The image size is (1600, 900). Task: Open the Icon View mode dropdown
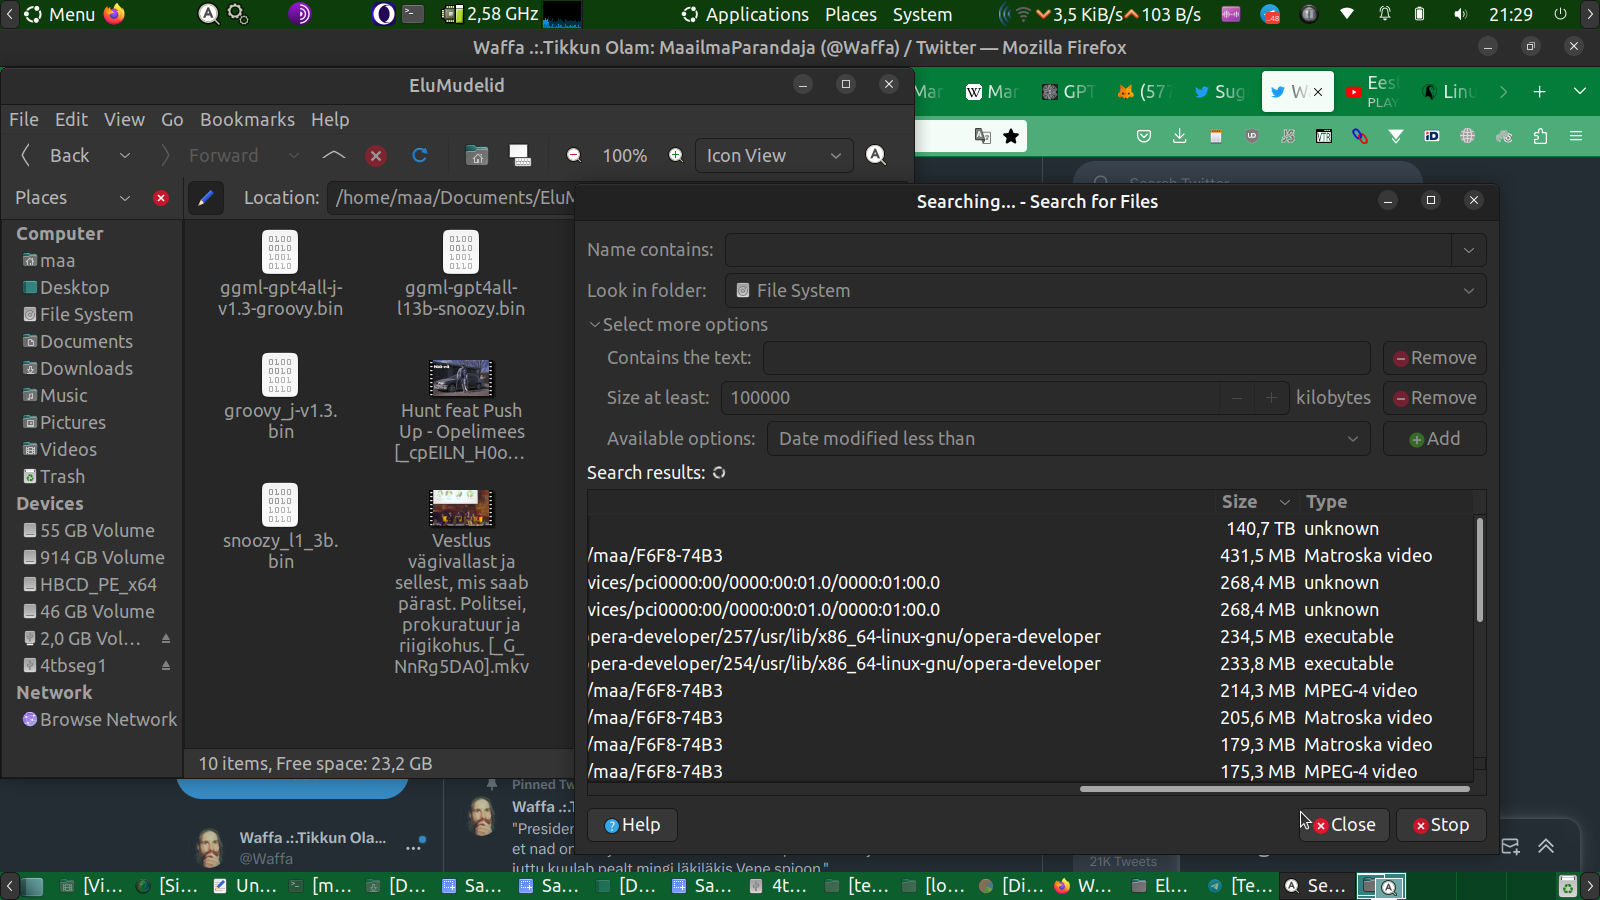point(774,155)
